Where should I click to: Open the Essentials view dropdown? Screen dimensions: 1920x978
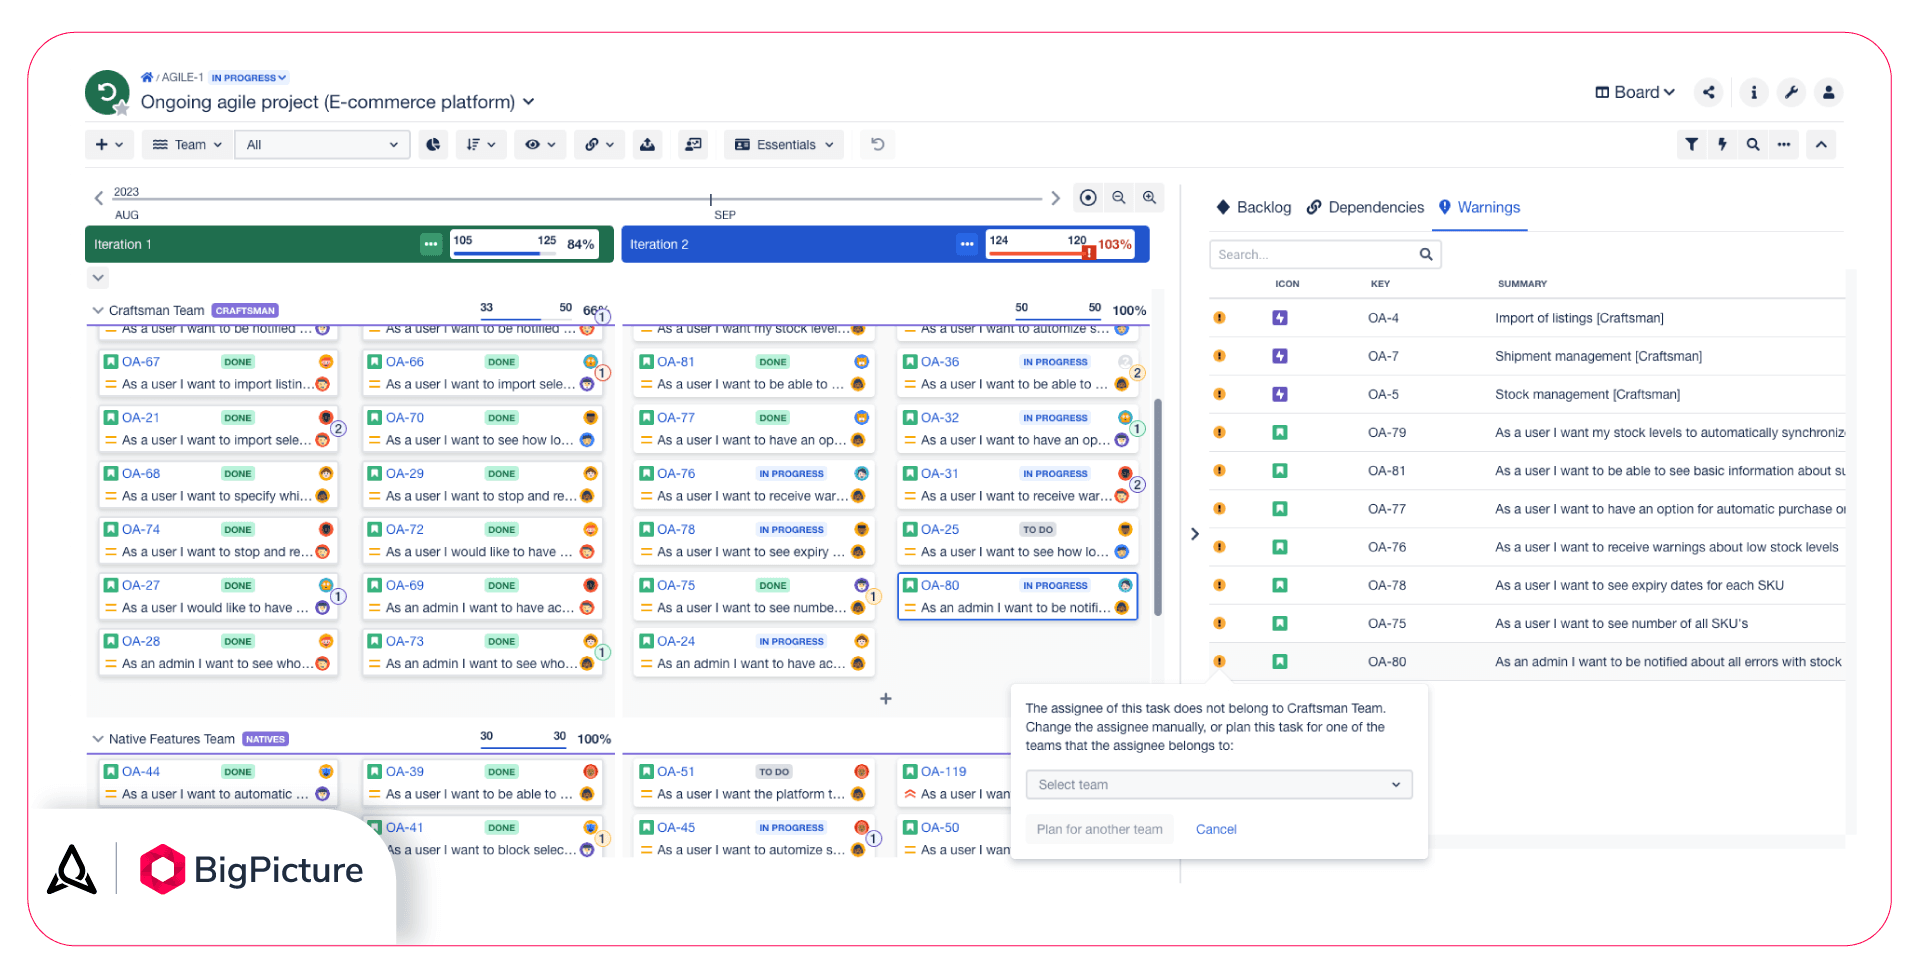point(784,145)
